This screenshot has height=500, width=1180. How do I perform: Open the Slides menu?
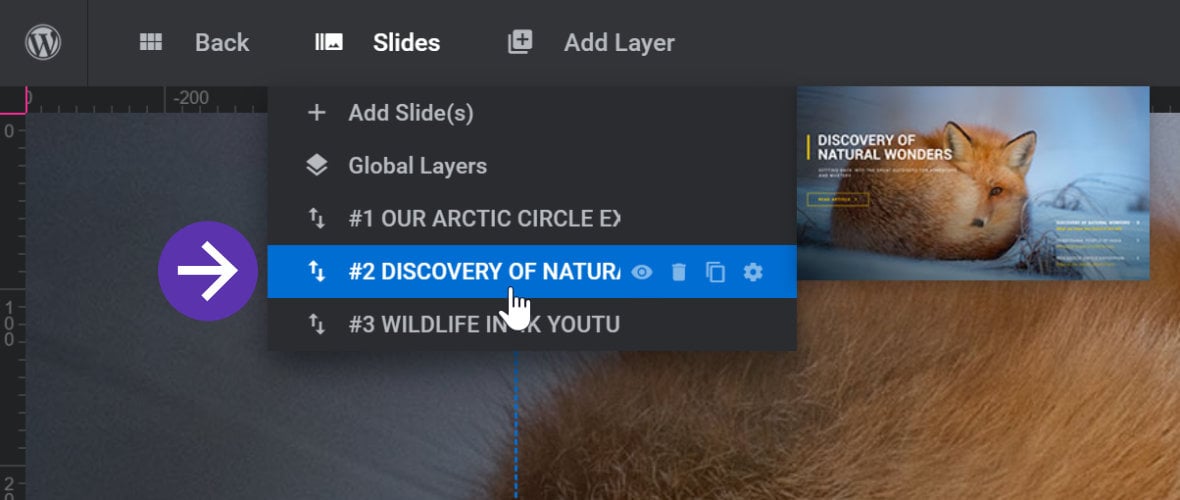coord(406,43)
